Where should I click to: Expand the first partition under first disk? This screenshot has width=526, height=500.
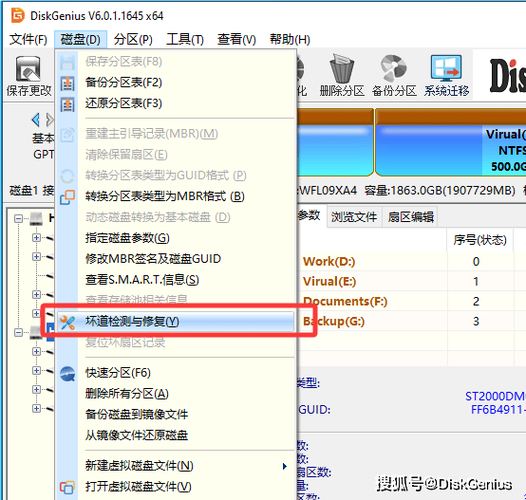(x=36, y=238)
